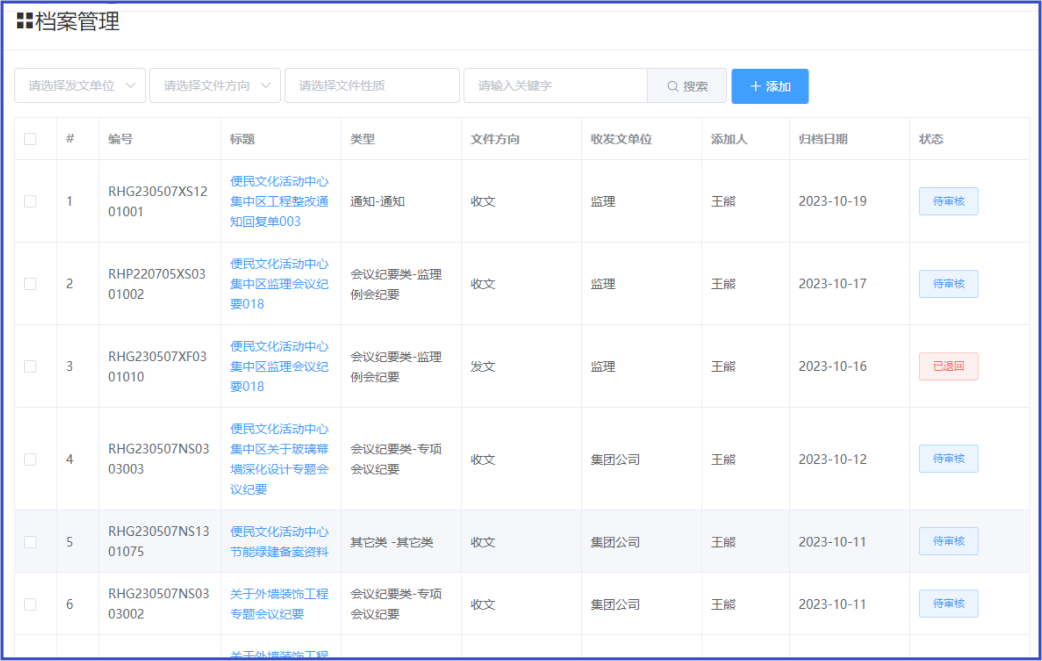
Task: Toggle the select-all checkbox in header
Action: coord(30,139)
